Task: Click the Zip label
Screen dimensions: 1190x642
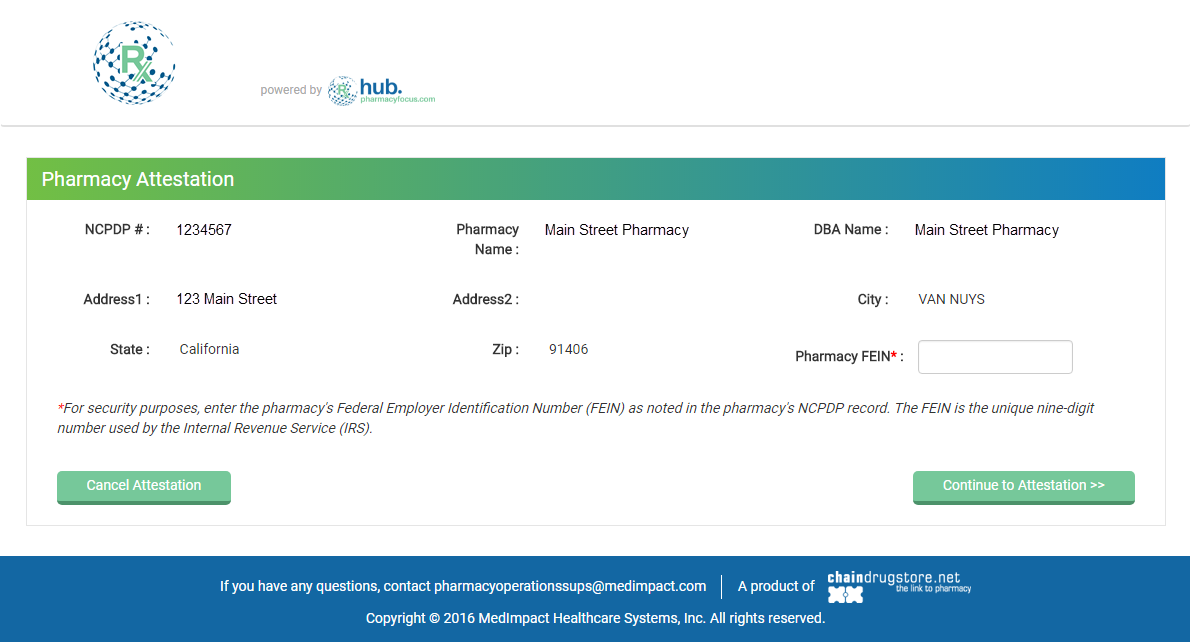Action: coord(505,349)
